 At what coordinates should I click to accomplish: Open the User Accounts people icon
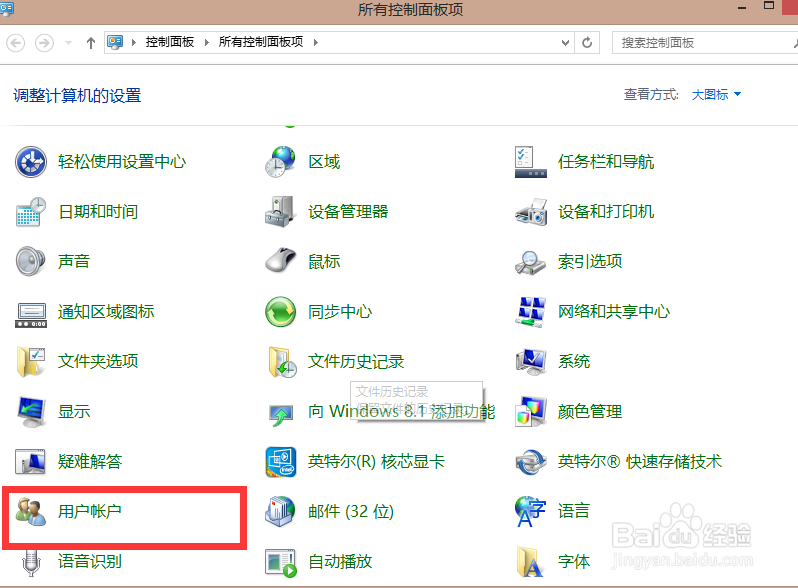coord(31,512)
